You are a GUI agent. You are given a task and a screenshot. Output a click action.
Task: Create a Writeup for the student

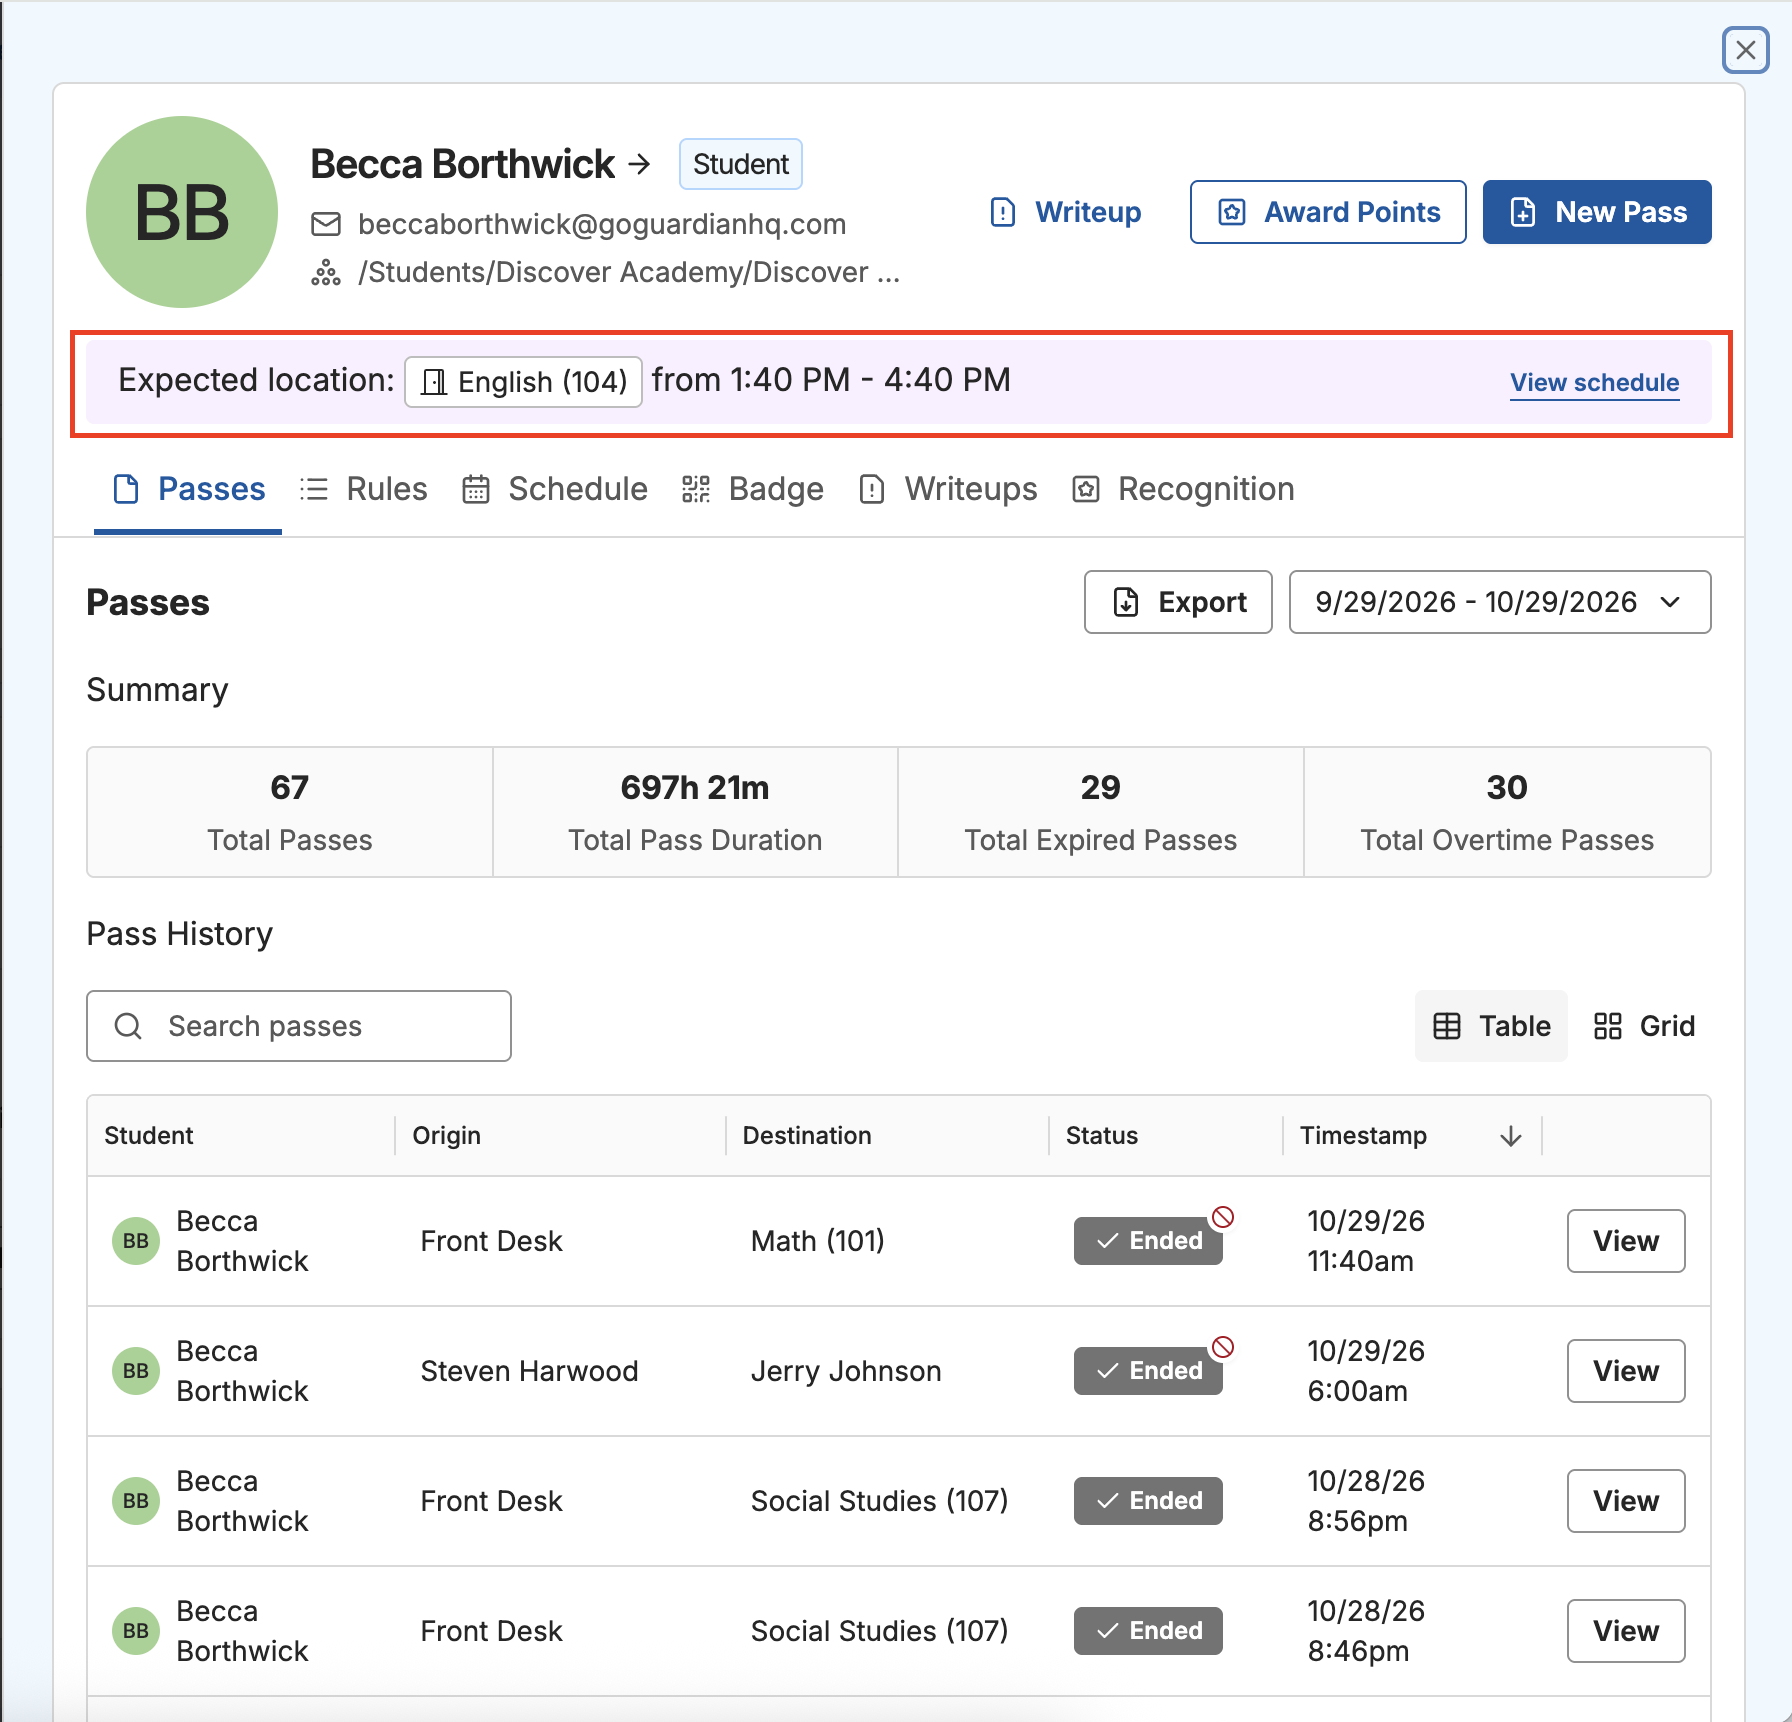pos(1066,212)
